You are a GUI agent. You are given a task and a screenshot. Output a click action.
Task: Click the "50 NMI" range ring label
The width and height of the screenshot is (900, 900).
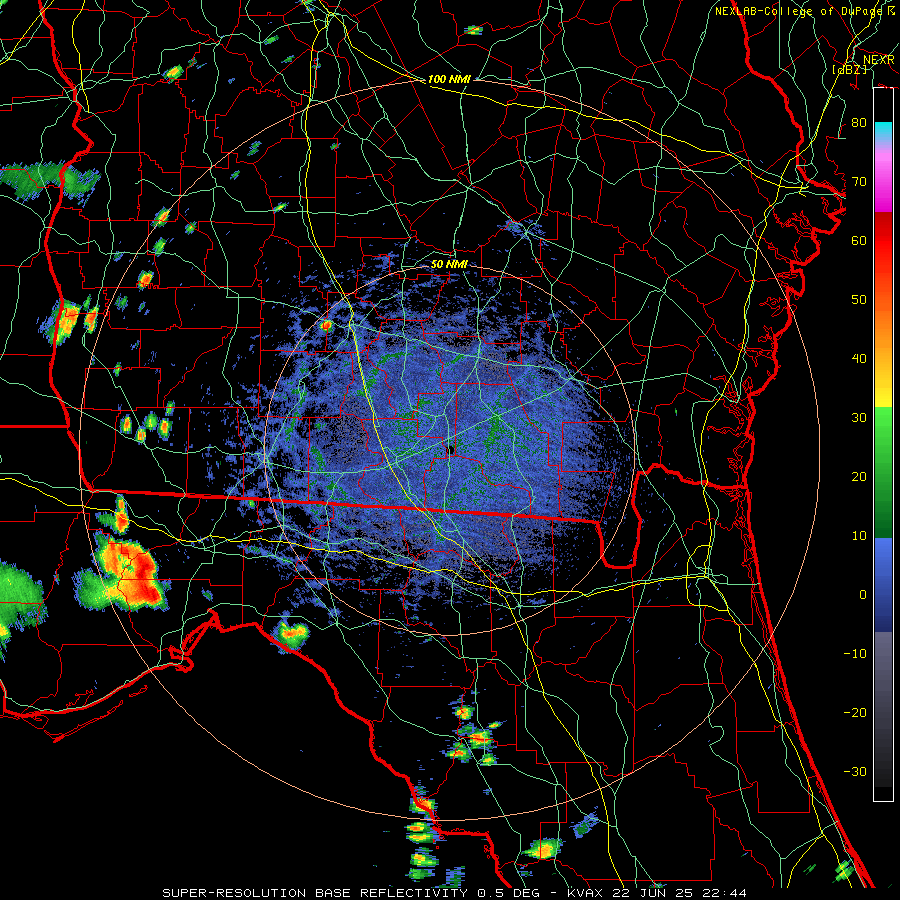(449, 265)
